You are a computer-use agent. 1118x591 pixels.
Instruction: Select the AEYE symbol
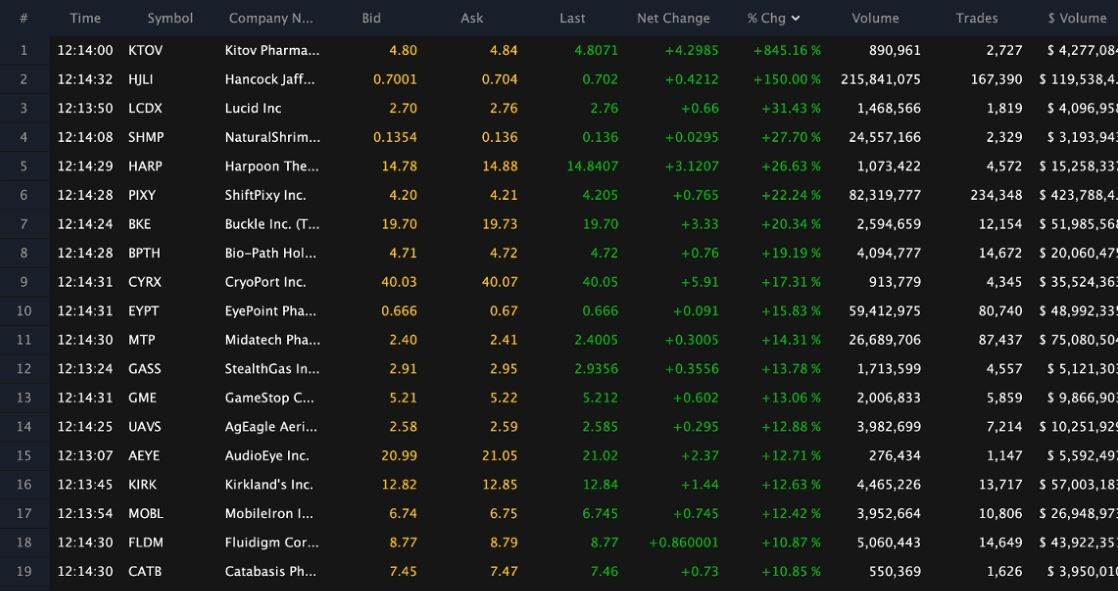click(x=144, y=456)
